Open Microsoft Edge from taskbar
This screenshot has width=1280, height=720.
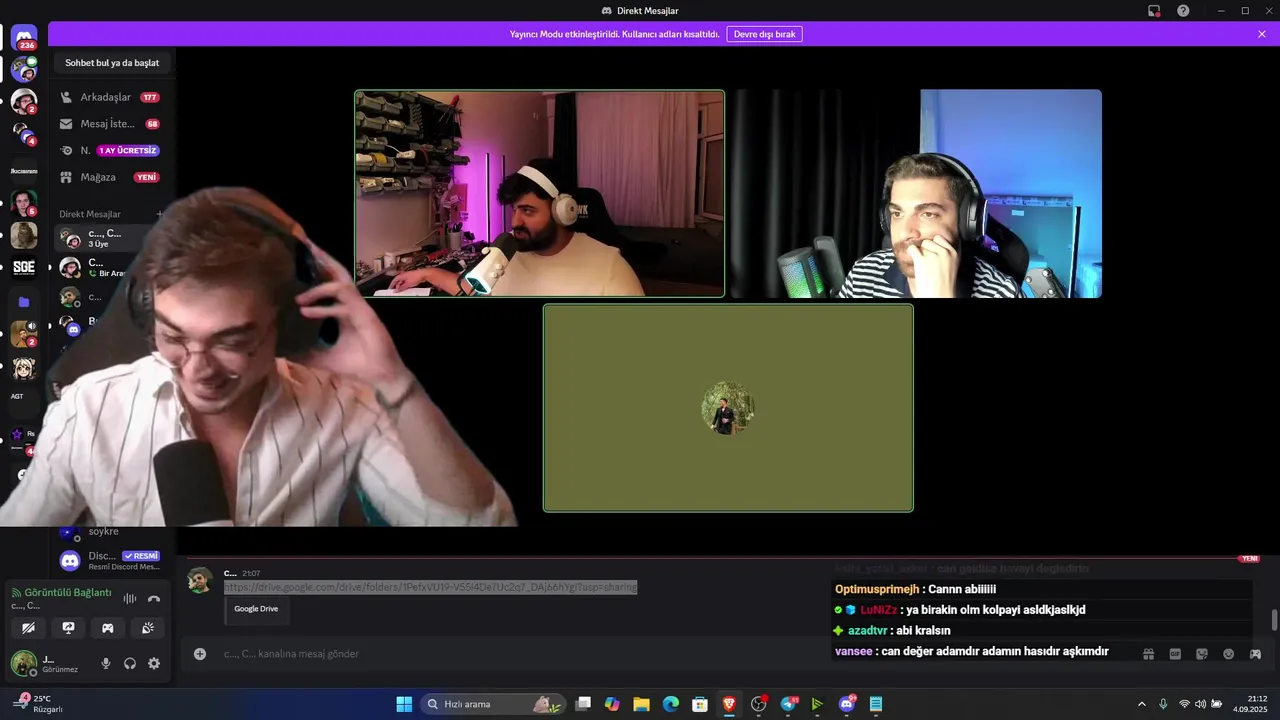tap(670, 704)
